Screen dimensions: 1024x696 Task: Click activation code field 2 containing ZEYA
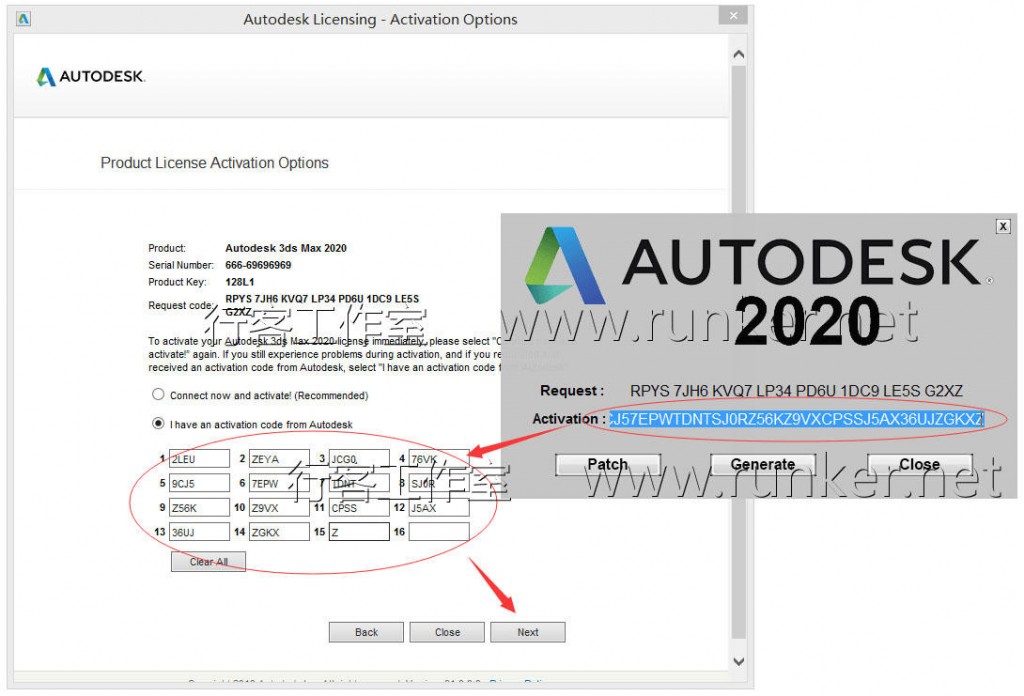(280, 459)
